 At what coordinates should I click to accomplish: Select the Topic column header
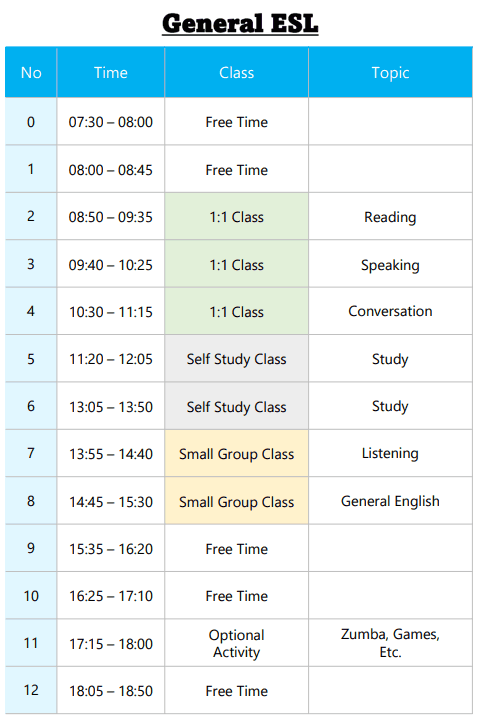(x=390, y=73)
